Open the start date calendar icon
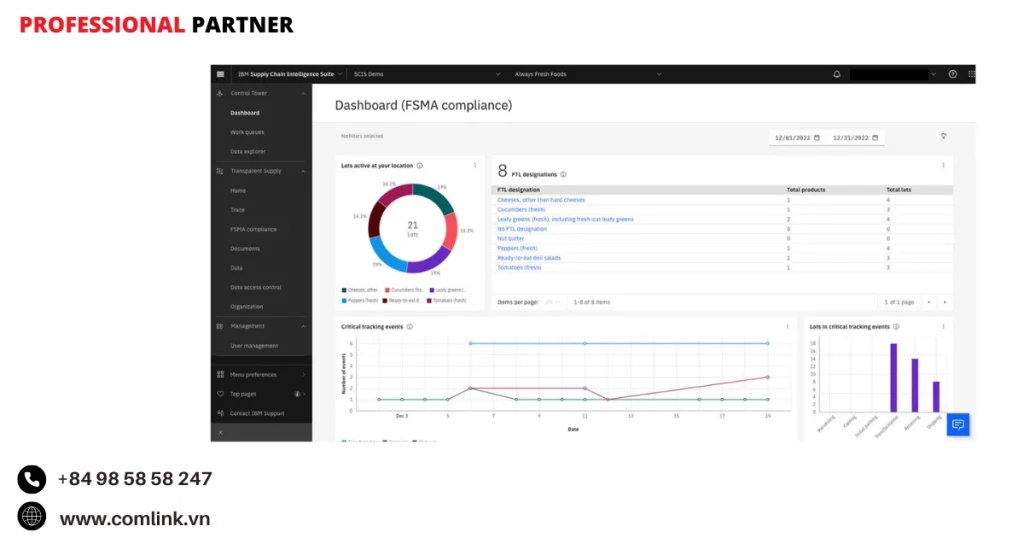The width and height of the screenshot is (1024, 538). coord(817,138)
